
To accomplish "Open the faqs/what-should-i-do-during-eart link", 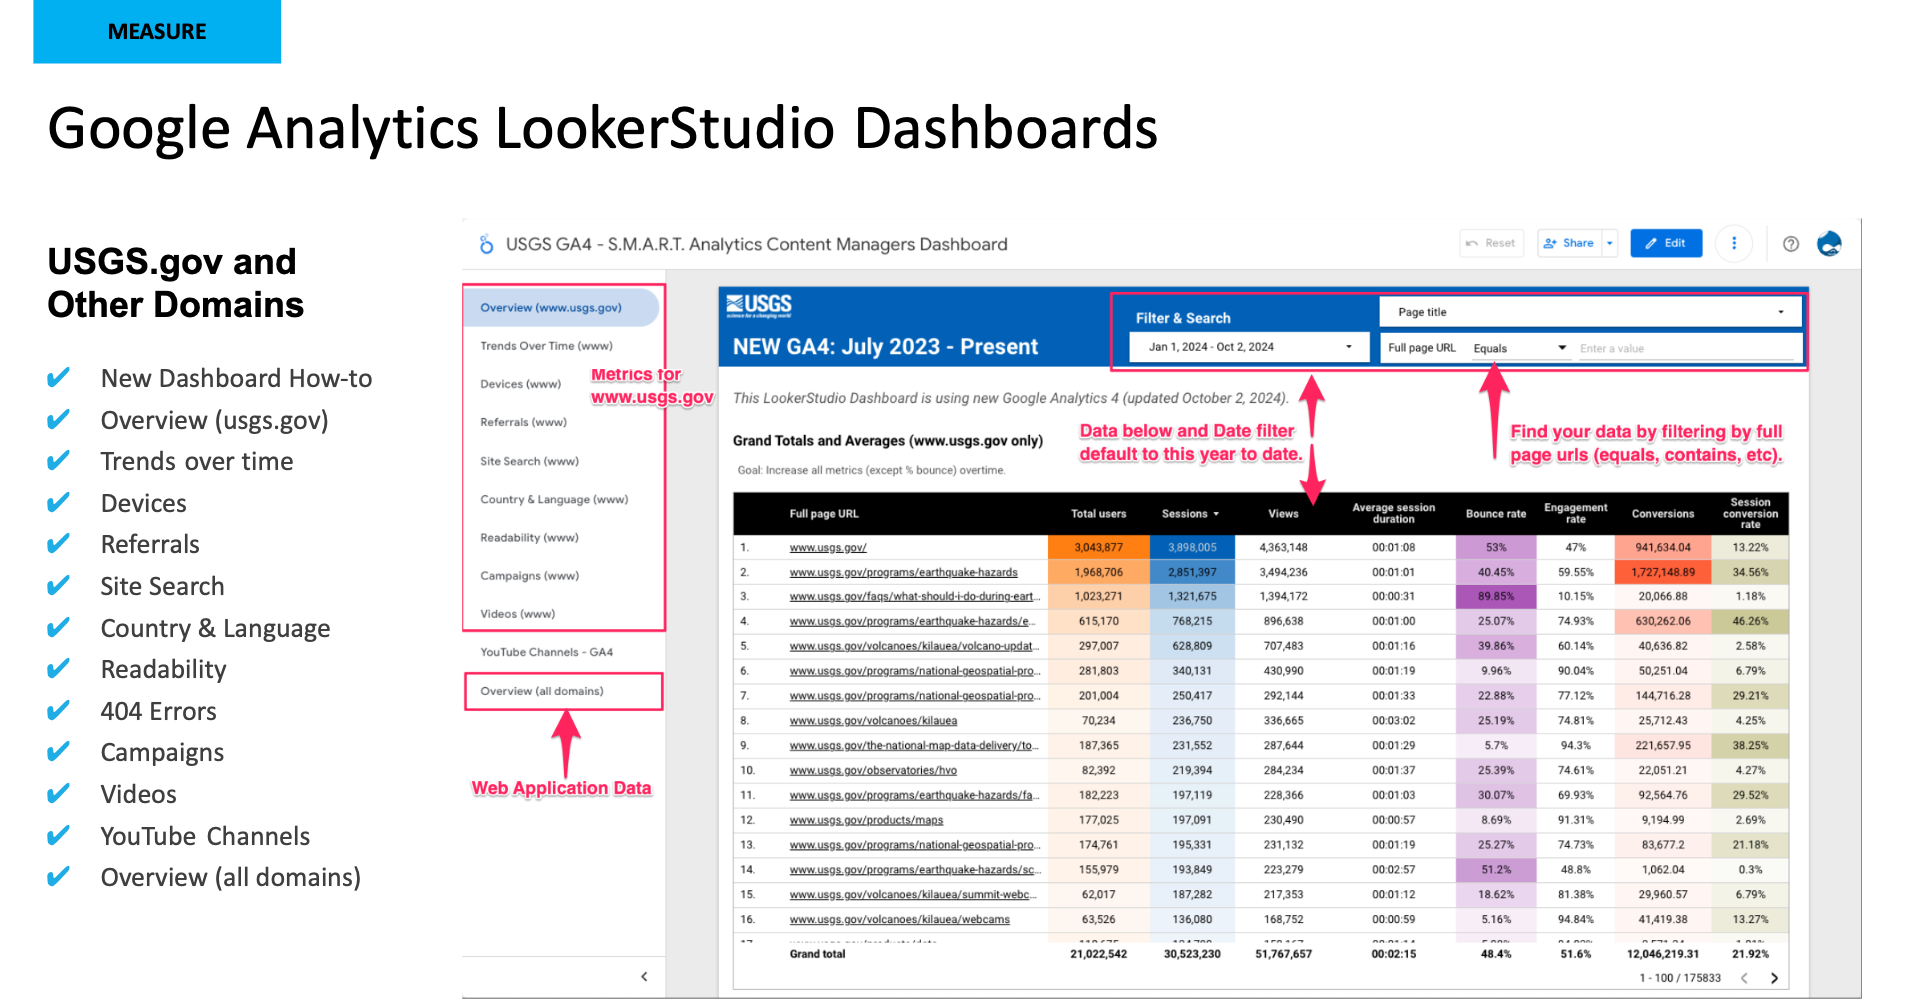I will tap(914, 596).
